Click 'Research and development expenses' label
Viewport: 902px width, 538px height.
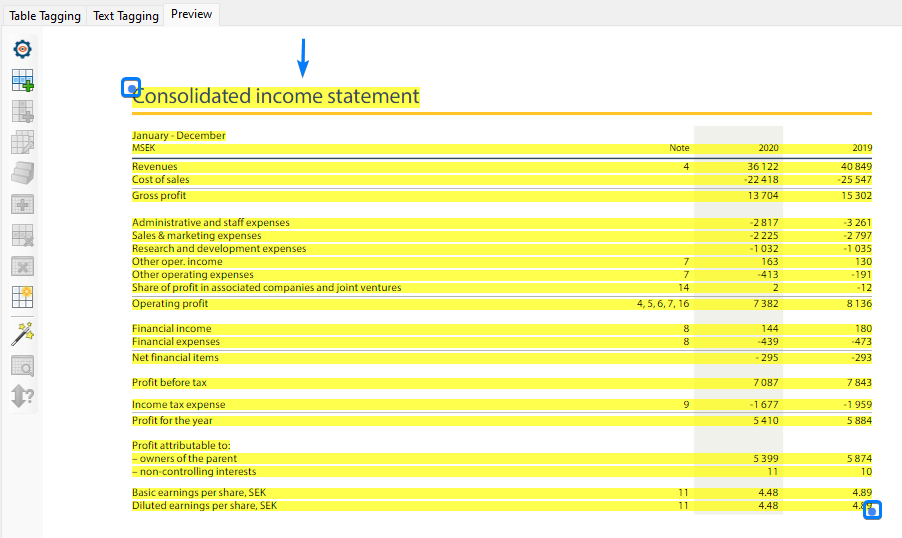pyautogui.click(x=219, y=249)
